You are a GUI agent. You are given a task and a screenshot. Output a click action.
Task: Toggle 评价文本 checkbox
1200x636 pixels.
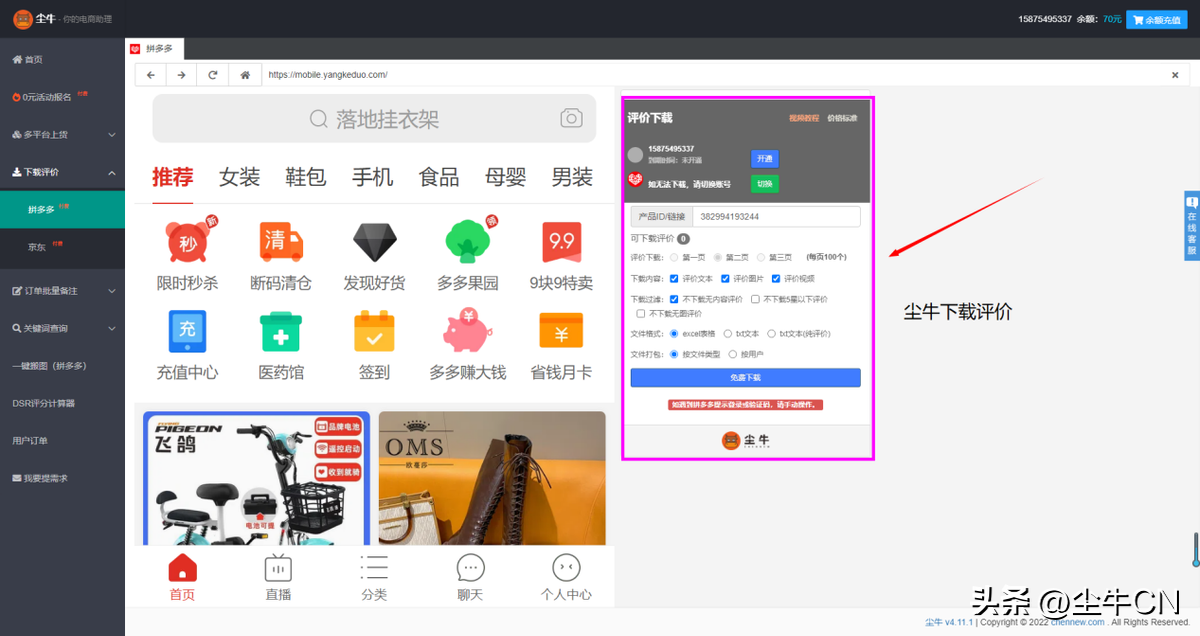tap(674, 279)
